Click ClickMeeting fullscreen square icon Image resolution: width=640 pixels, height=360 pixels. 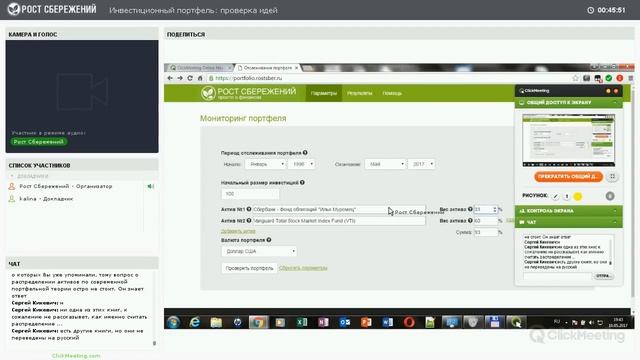[612, 176]
